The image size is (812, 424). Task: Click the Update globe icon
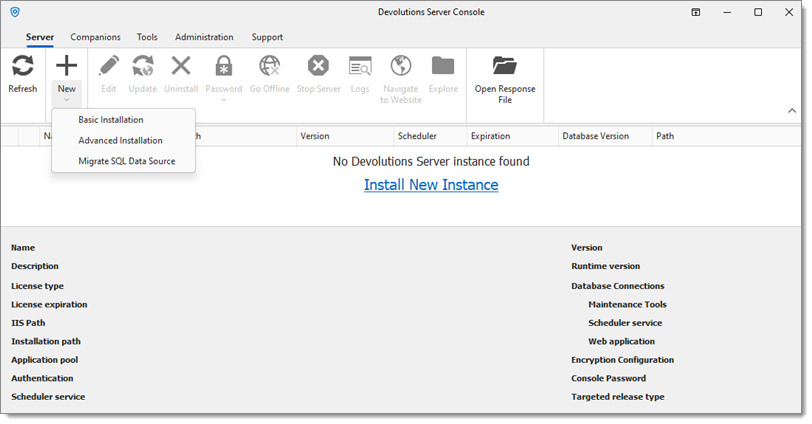(143, 66)
